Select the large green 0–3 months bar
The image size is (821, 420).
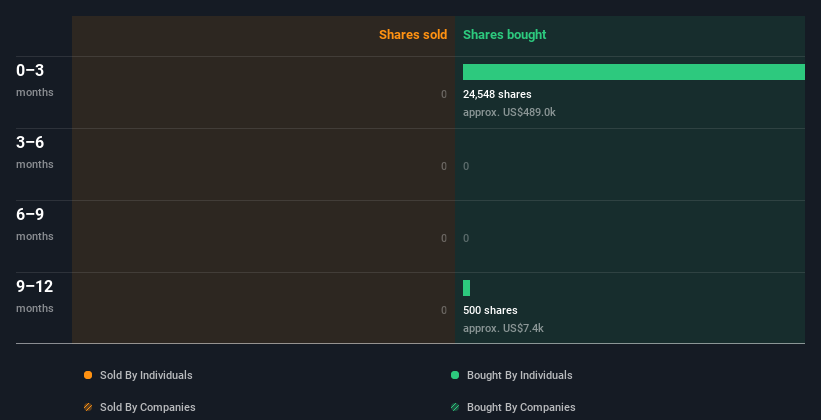pyautogui.click(x=634, y=72)
